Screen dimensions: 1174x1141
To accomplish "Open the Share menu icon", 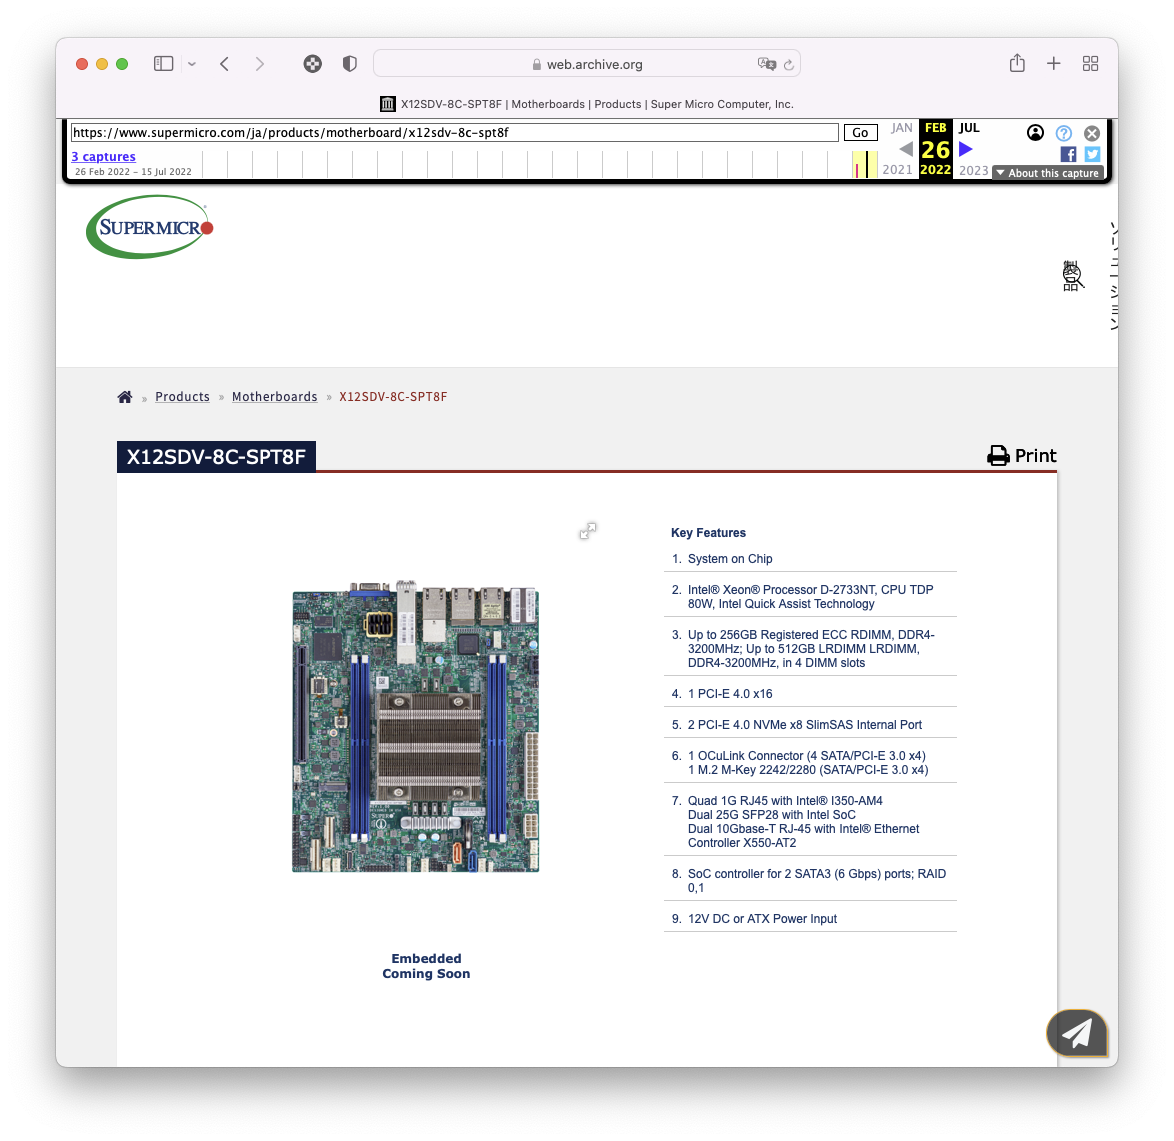I will tap(1017, 64).
